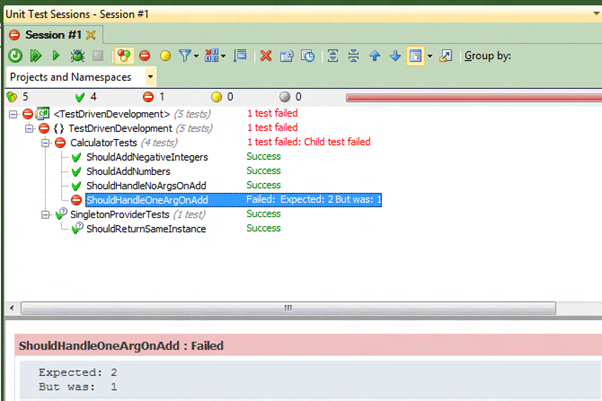The width and height of the screenshot is (602, 401).
Task: Select TestDrivenDevelopment namespace row
Action: (121, 128)
